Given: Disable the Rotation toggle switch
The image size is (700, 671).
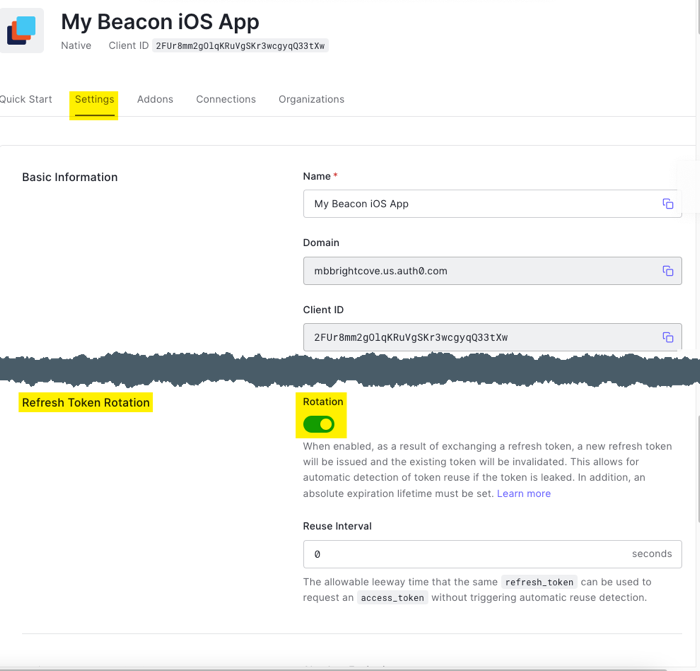Looking at the screenshot, I should (319, 424).
